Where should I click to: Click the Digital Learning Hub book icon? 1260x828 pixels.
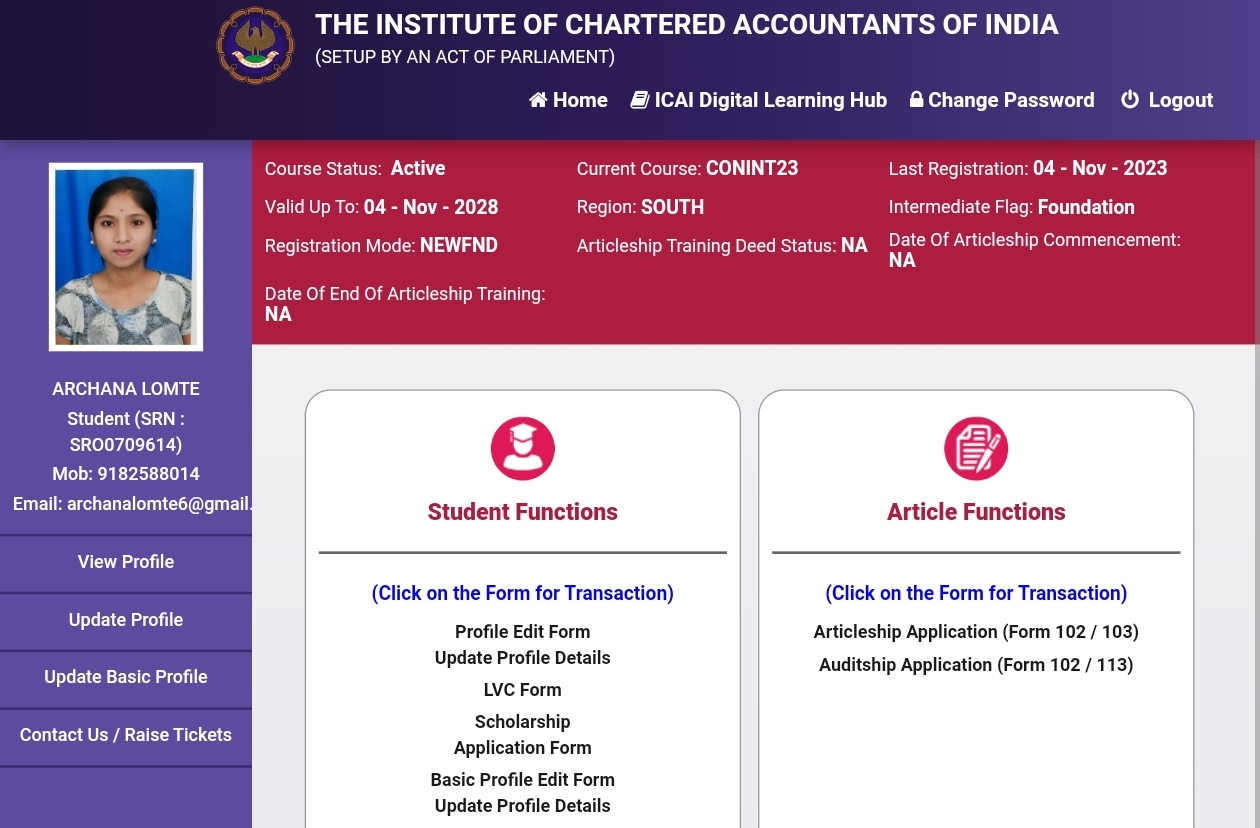tap(640, 100)
